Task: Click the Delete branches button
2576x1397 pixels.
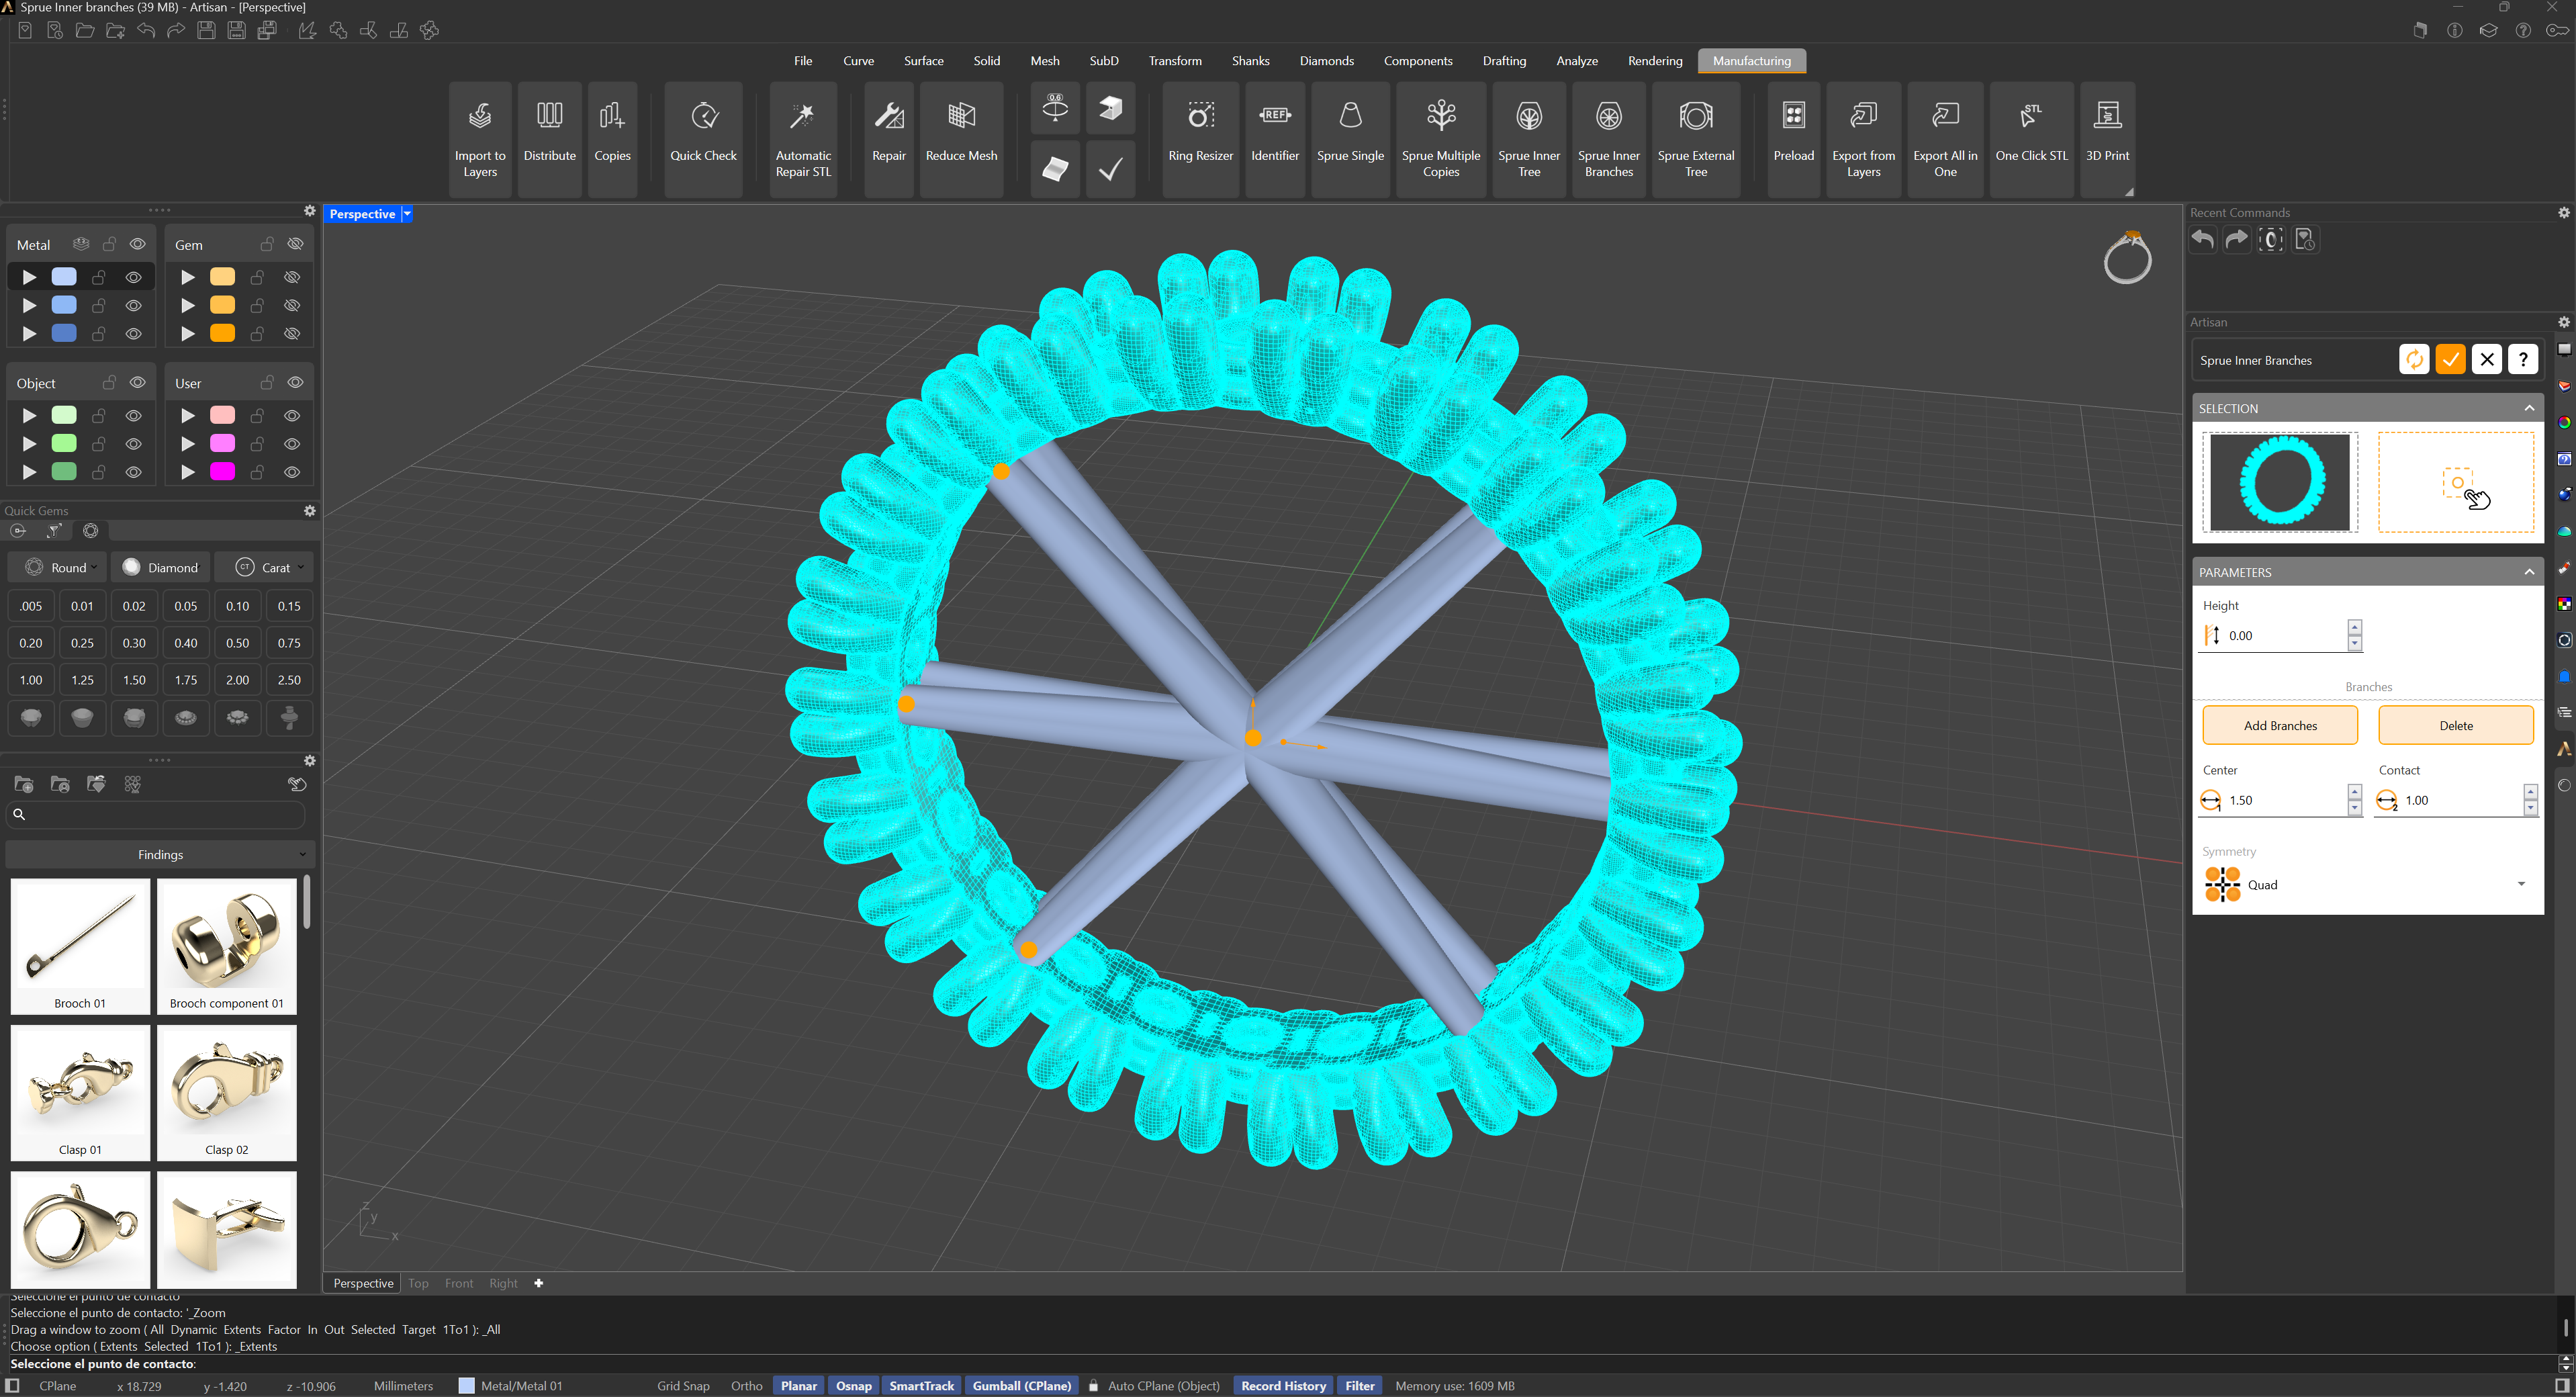Action: [x=2455, y=726]
